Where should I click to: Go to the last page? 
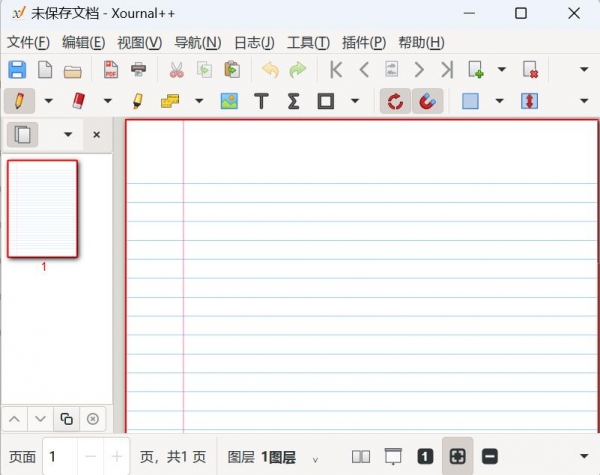pyautogui.click(x=447, y=70)
